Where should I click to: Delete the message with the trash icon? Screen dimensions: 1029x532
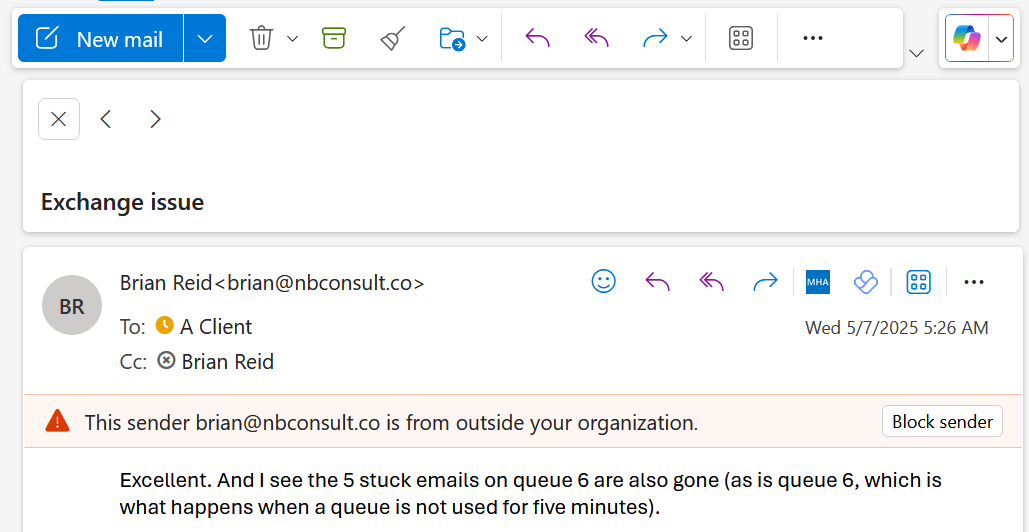(261, 38)
